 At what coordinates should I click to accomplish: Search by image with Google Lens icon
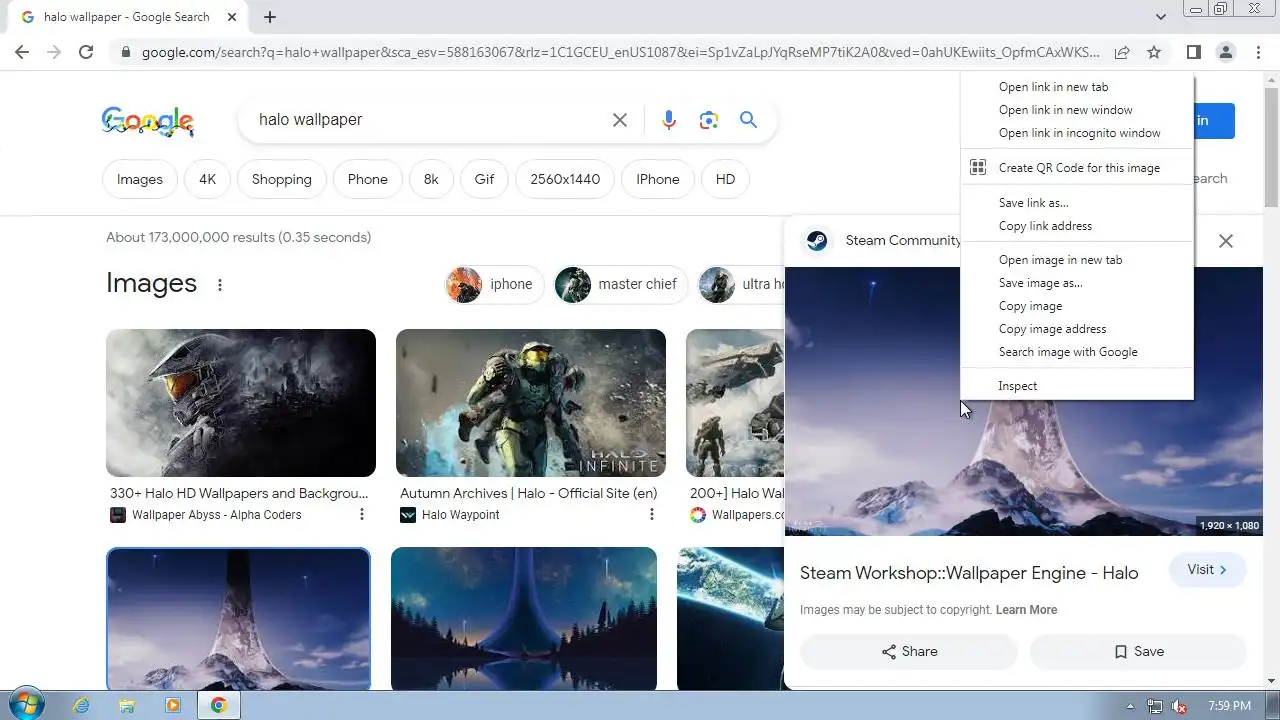(709, 120)
